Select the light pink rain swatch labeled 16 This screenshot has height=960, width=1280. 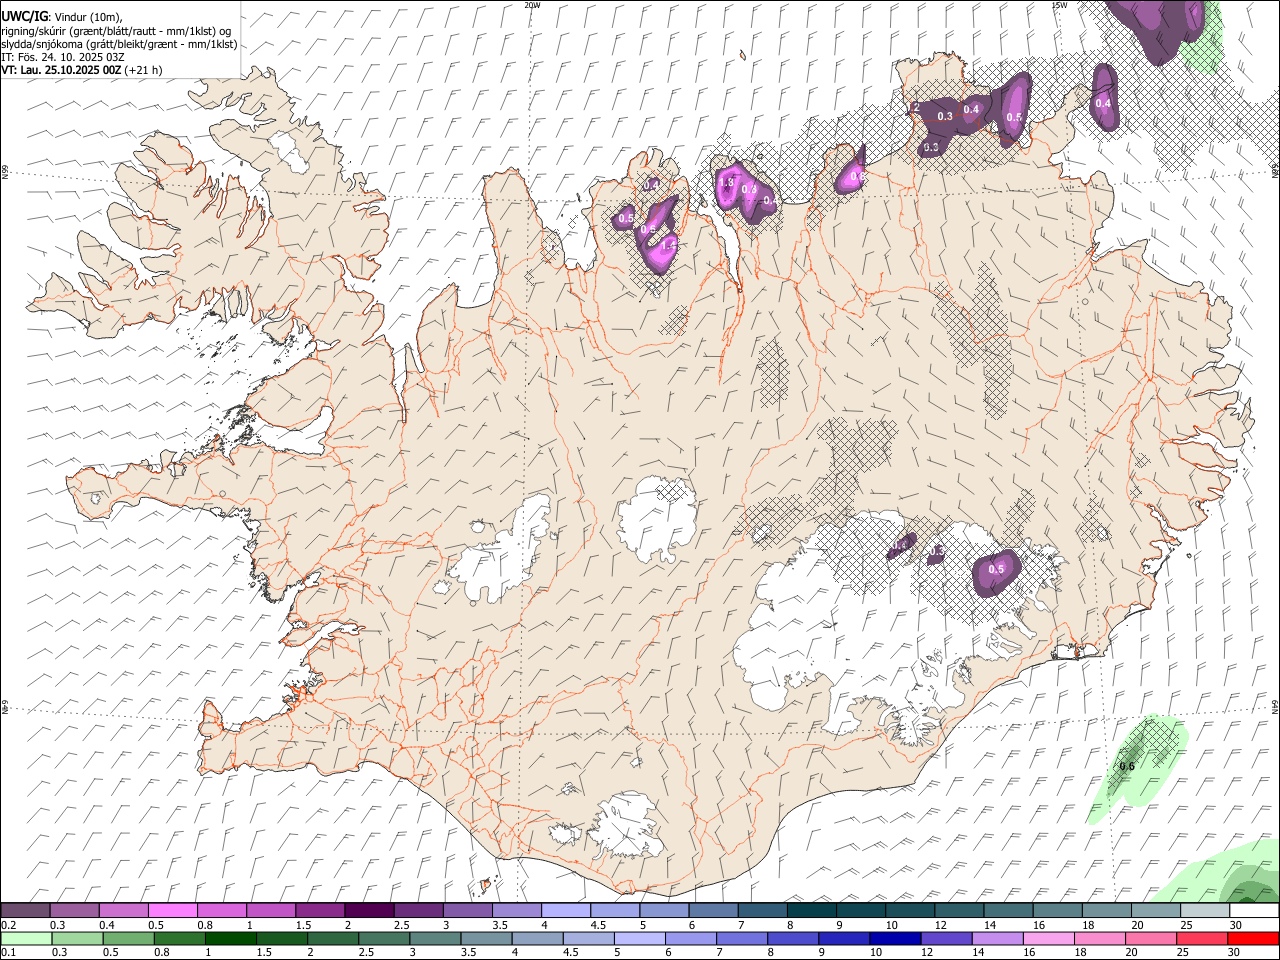pyautogui.click(x=1049, y=938)
